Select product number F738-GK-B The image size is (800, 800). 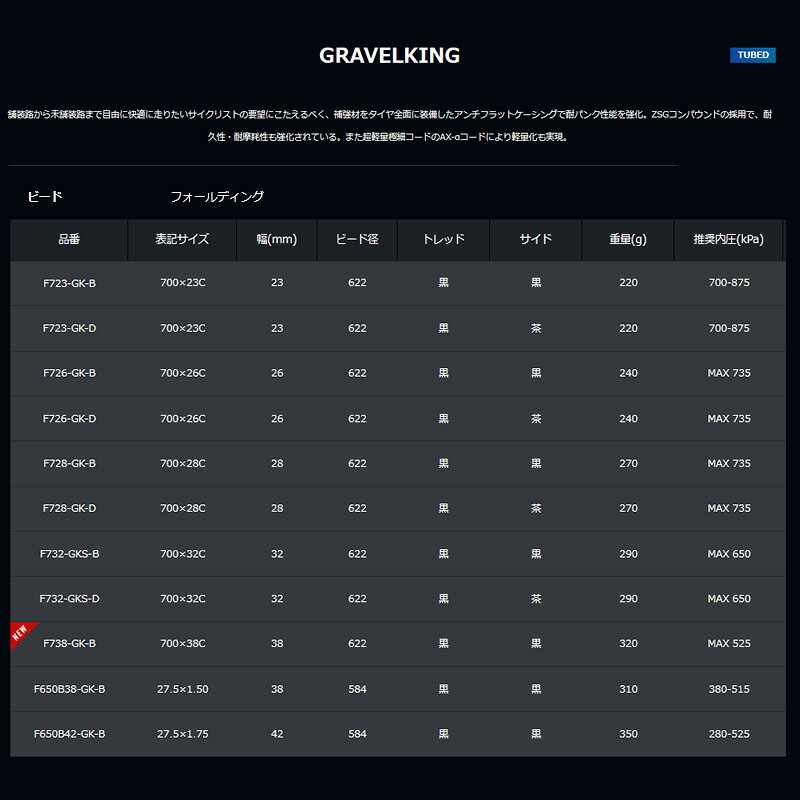70,644
